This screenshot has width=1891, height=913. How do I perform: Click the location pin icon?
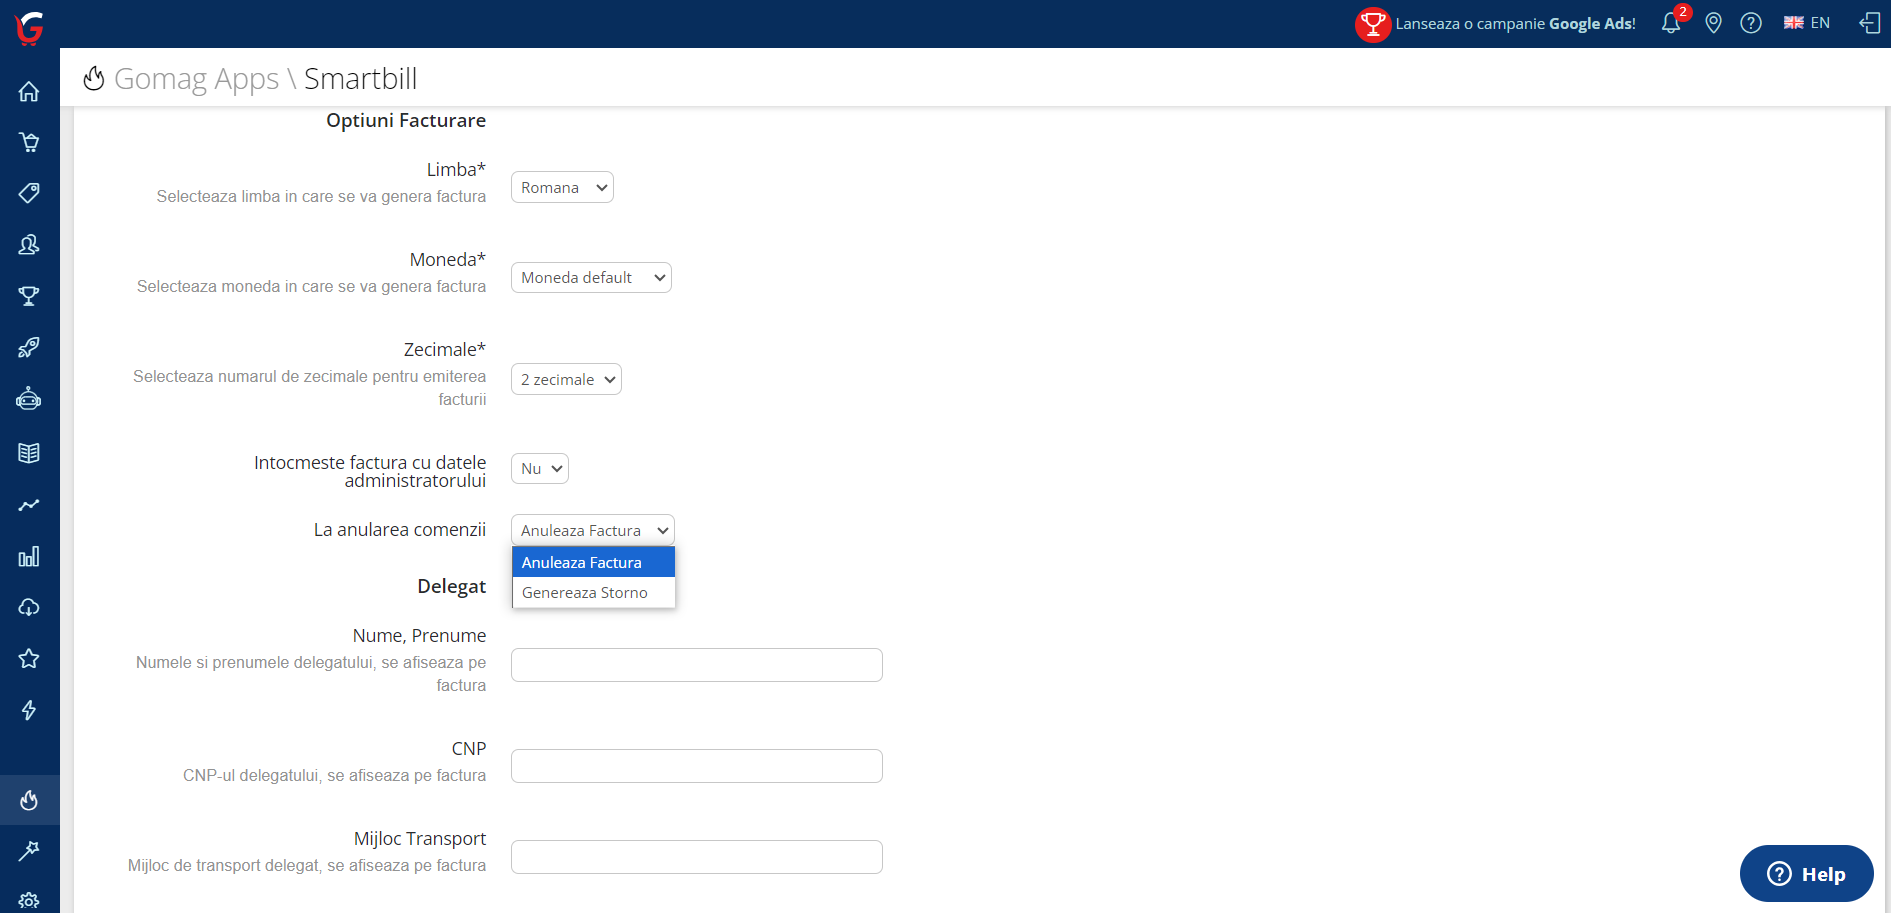1713,23
